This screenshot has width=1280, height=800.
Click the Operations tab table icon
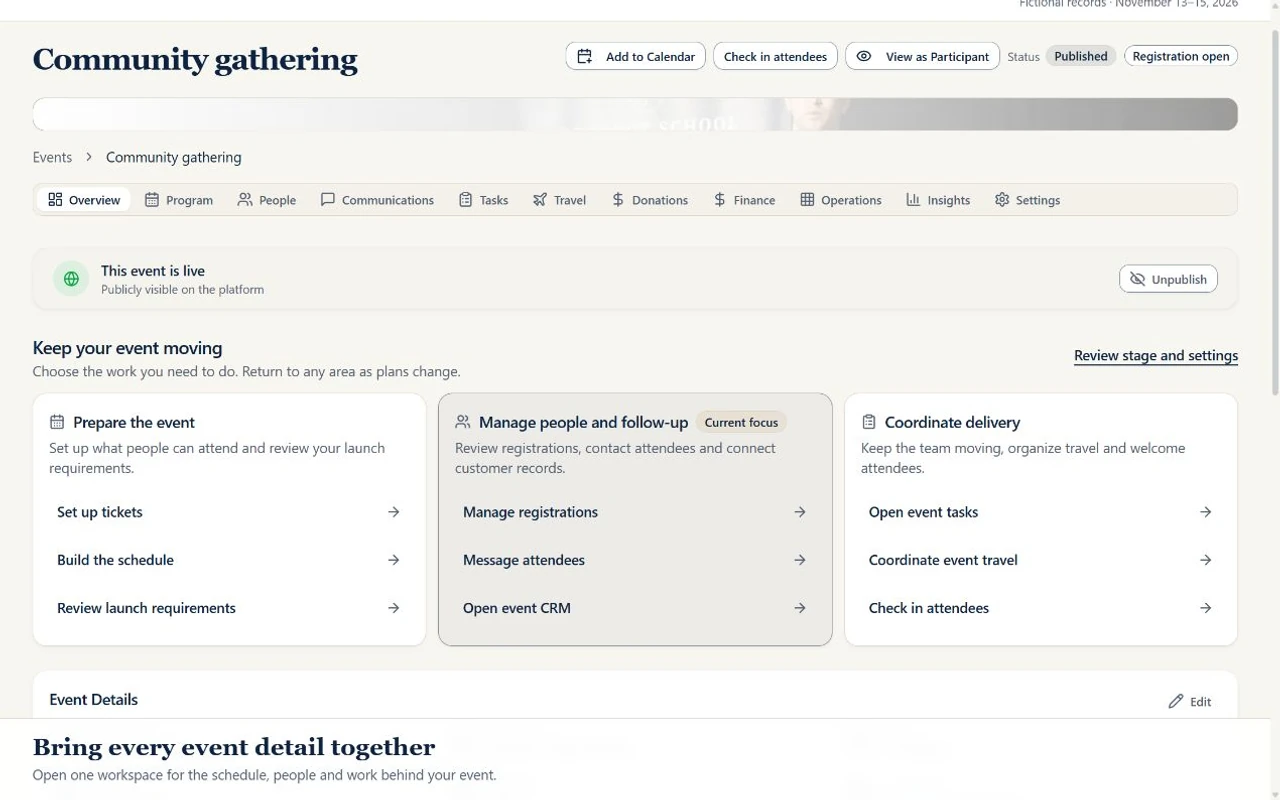(x=807, y=199)
